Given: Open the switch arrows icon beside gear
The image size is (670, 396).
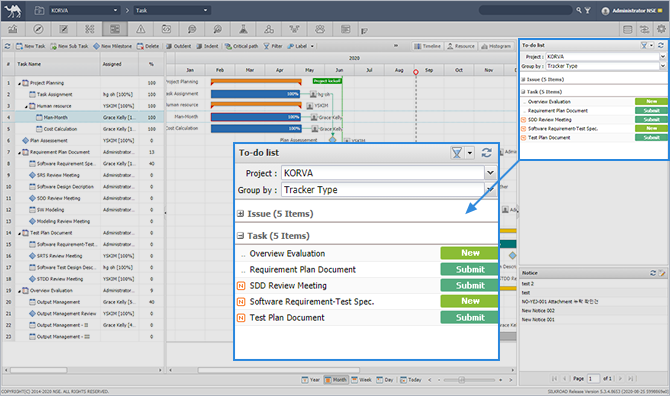Looking at the screenshot, I should click(x=644, y=29).
